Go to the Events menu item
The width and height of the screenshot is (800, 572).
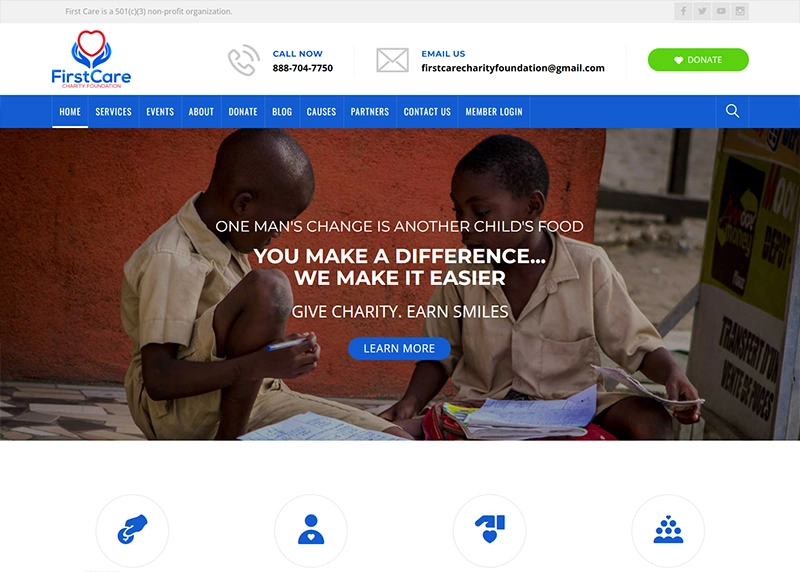coord(160,112)
